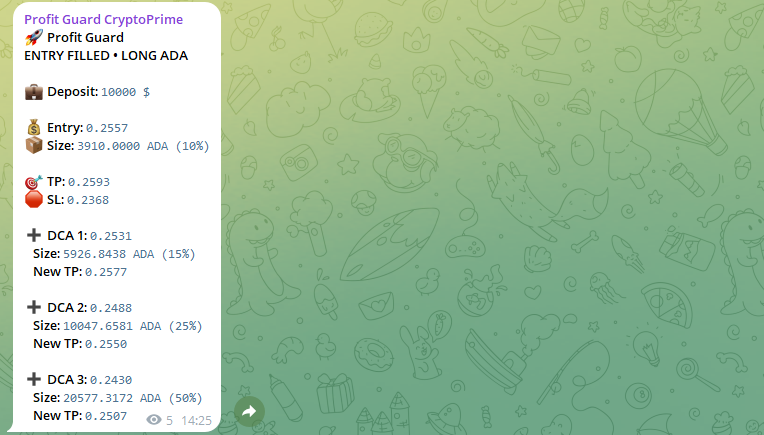This screenshot has height=435, width=764.
Task: Click the red stop sign SL emoji
Action: click(34, 200)
